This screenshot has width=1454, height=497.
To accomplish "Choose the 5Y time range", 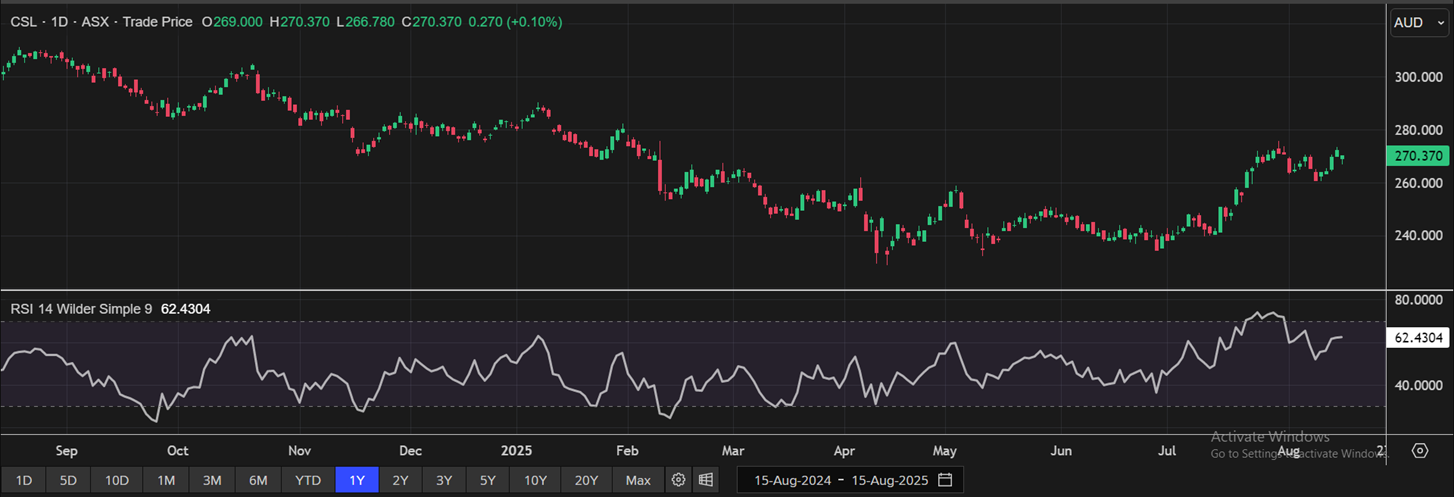I will point(487,480).
